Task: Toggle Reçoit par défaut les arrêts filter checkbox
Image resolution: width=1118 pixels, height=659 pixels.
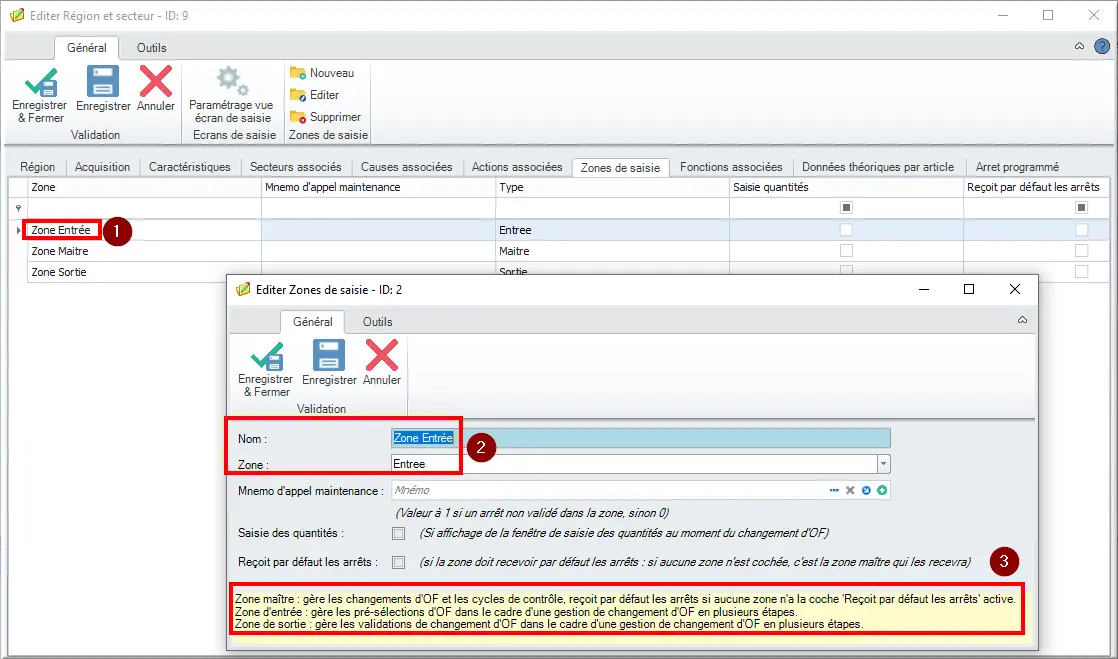Action: point(1082,208)
